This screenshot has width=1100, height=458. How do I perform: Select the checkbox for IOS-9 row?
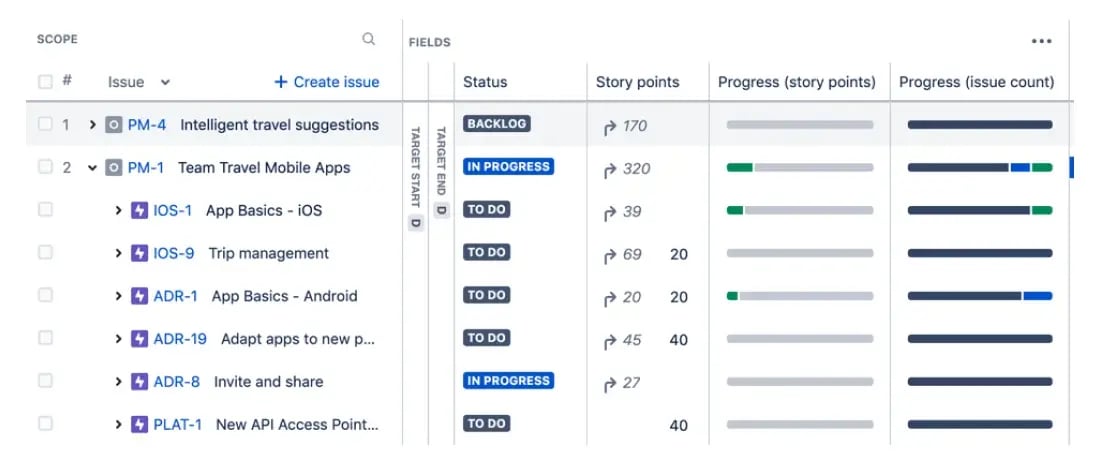pyautogui.click(x=45, y=253)
